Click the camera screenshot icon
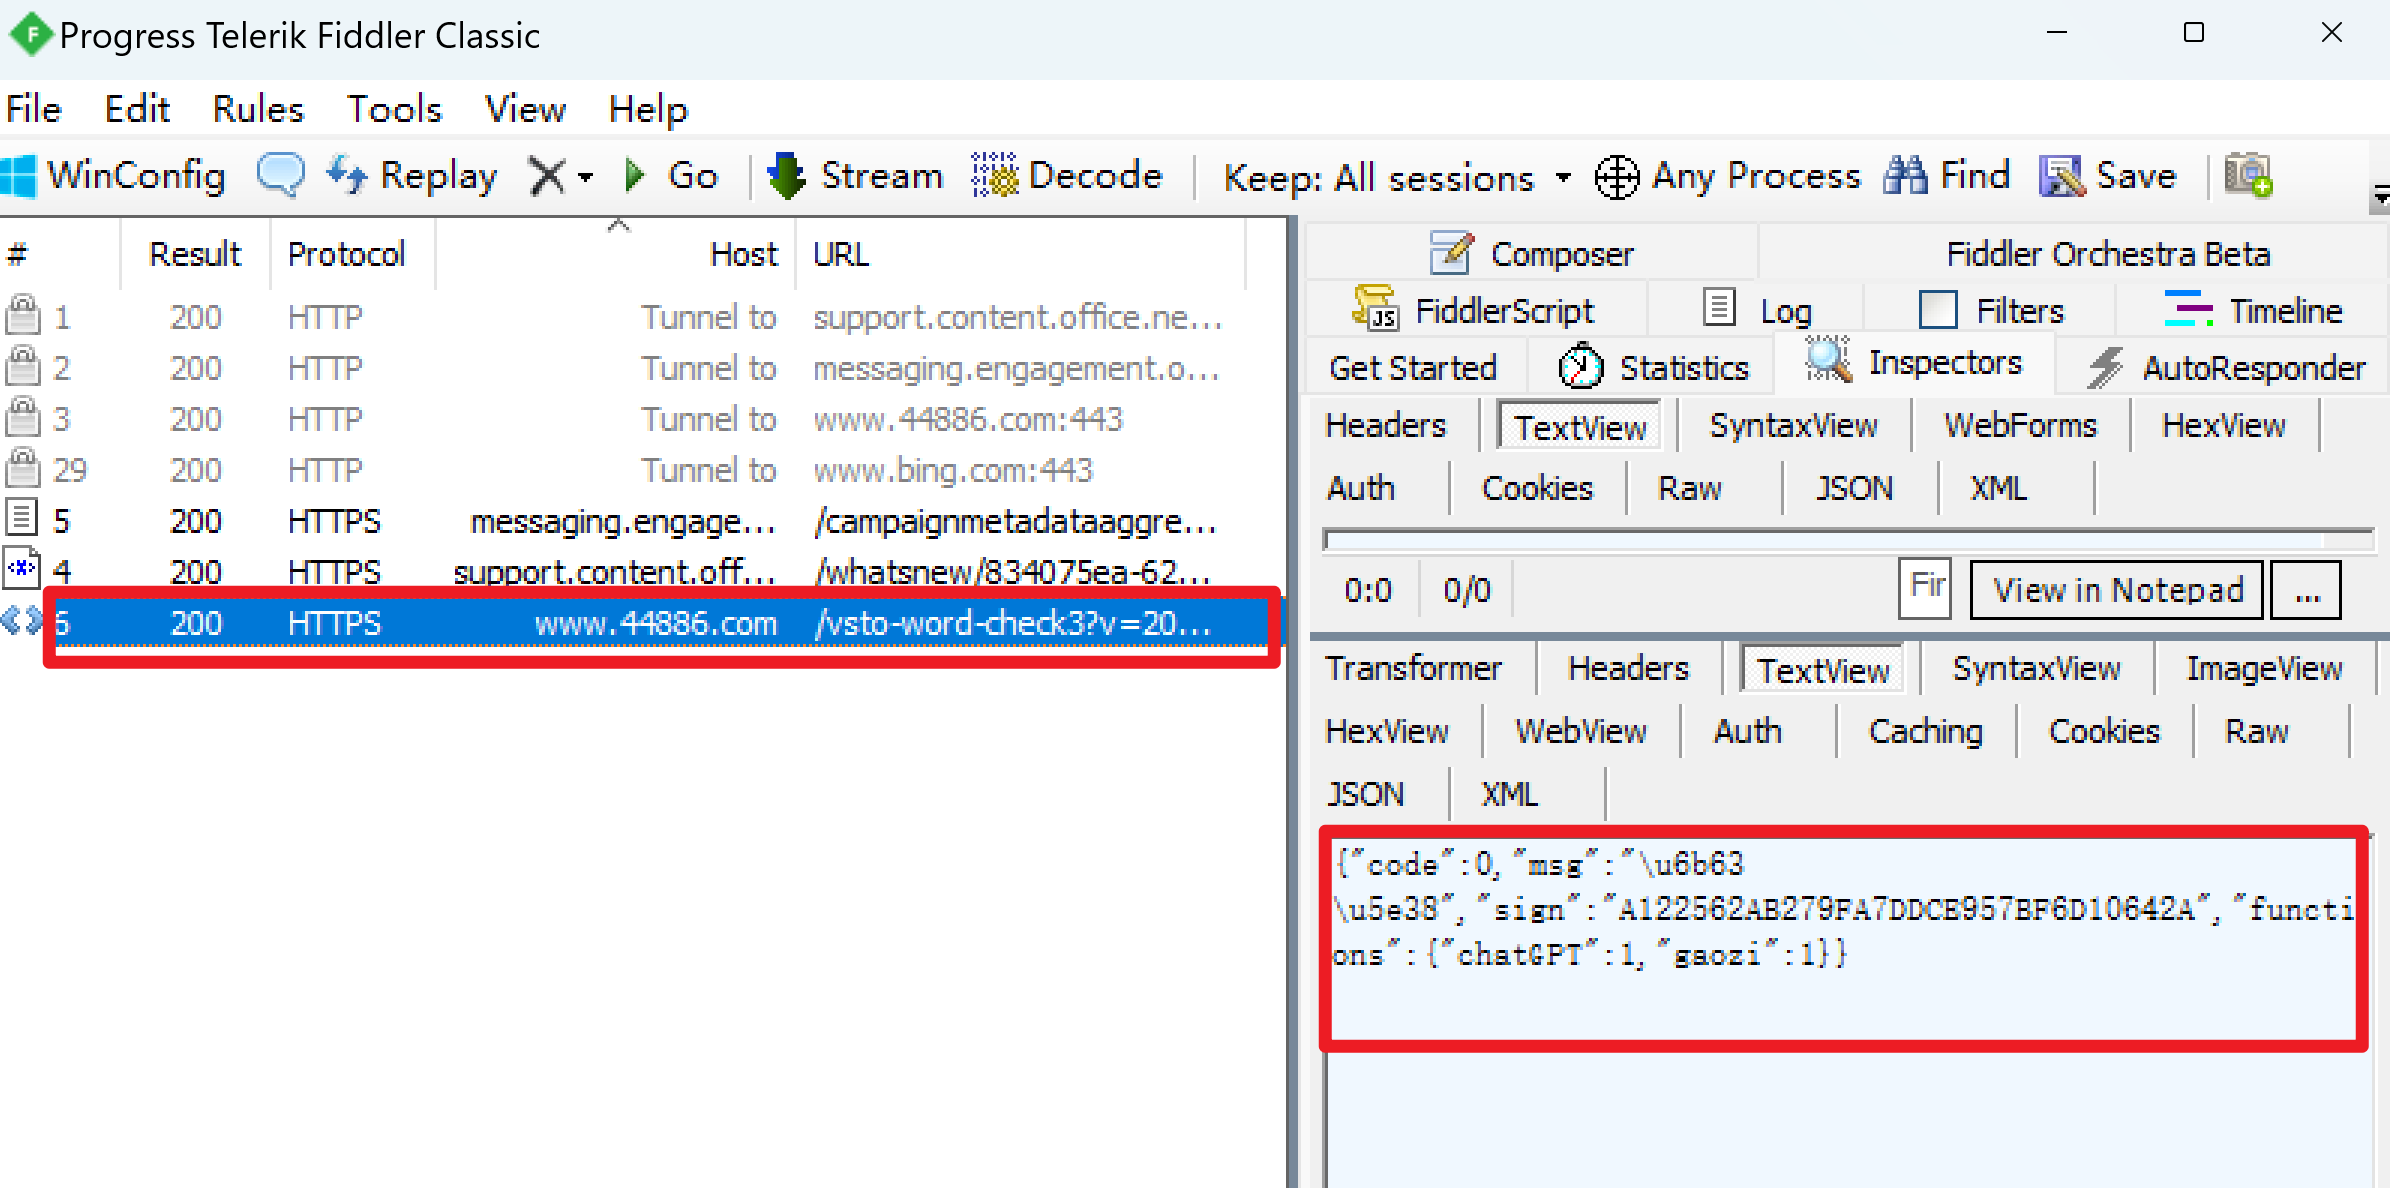The height and width of the screenshot is (1188, 2390). pyautogui.click(x=2248, y=176)
